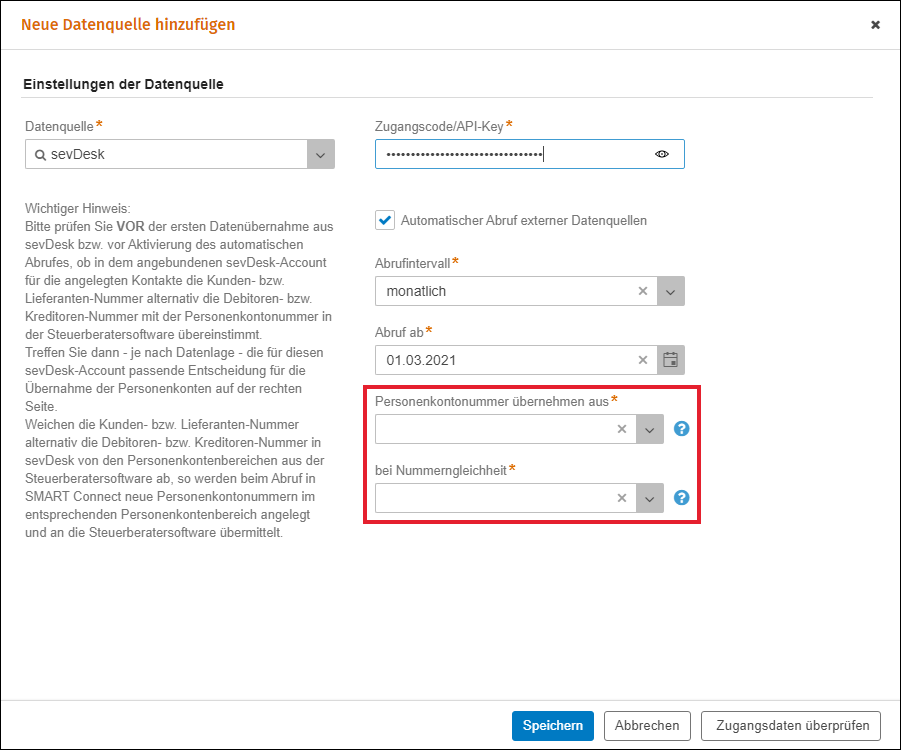Viewport: 901px width, 750px height.
Task: Open the help icon next to Personenkontonummer übernehmen aus
Action: 681,429
